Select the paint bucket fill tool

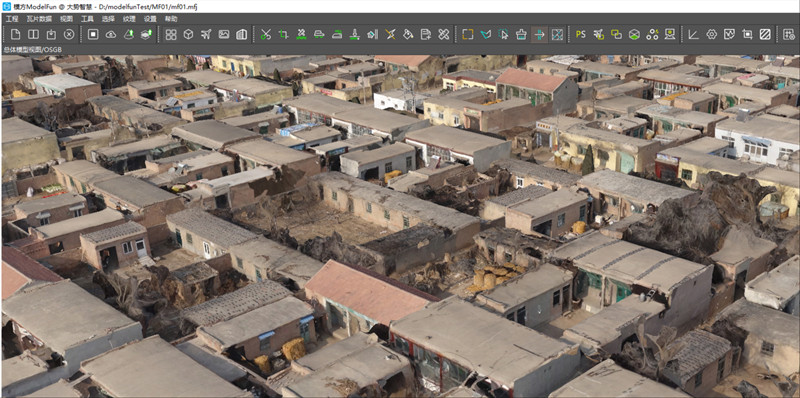tap(408, 34)
